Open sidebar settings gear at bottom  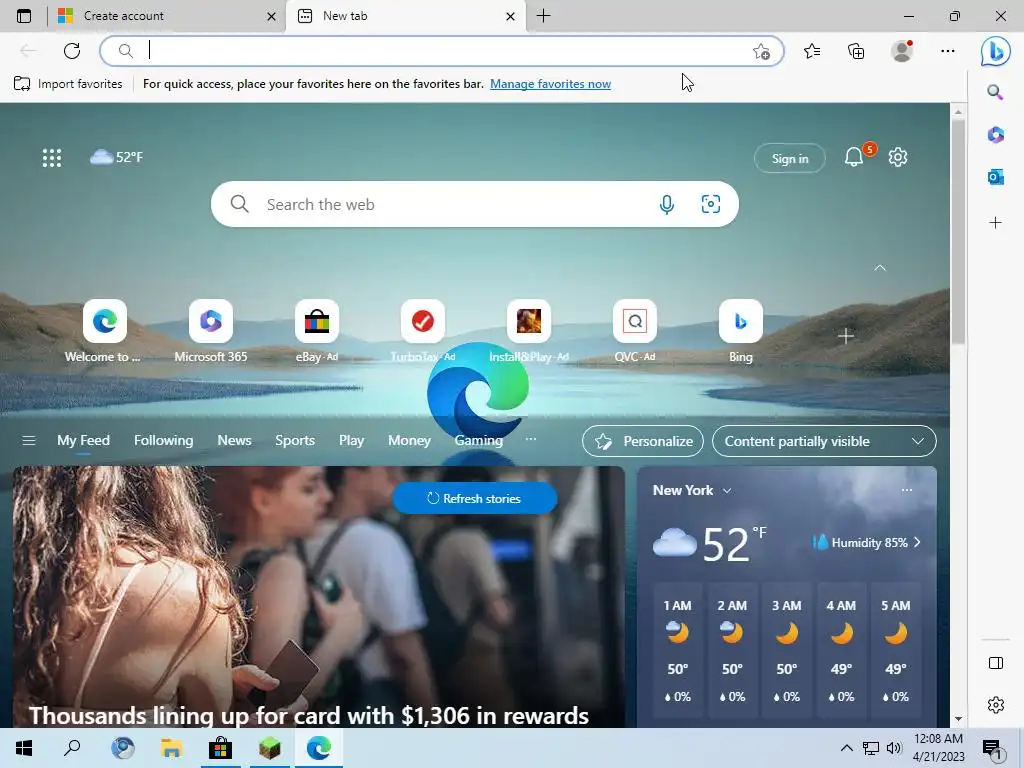point(995,705)
